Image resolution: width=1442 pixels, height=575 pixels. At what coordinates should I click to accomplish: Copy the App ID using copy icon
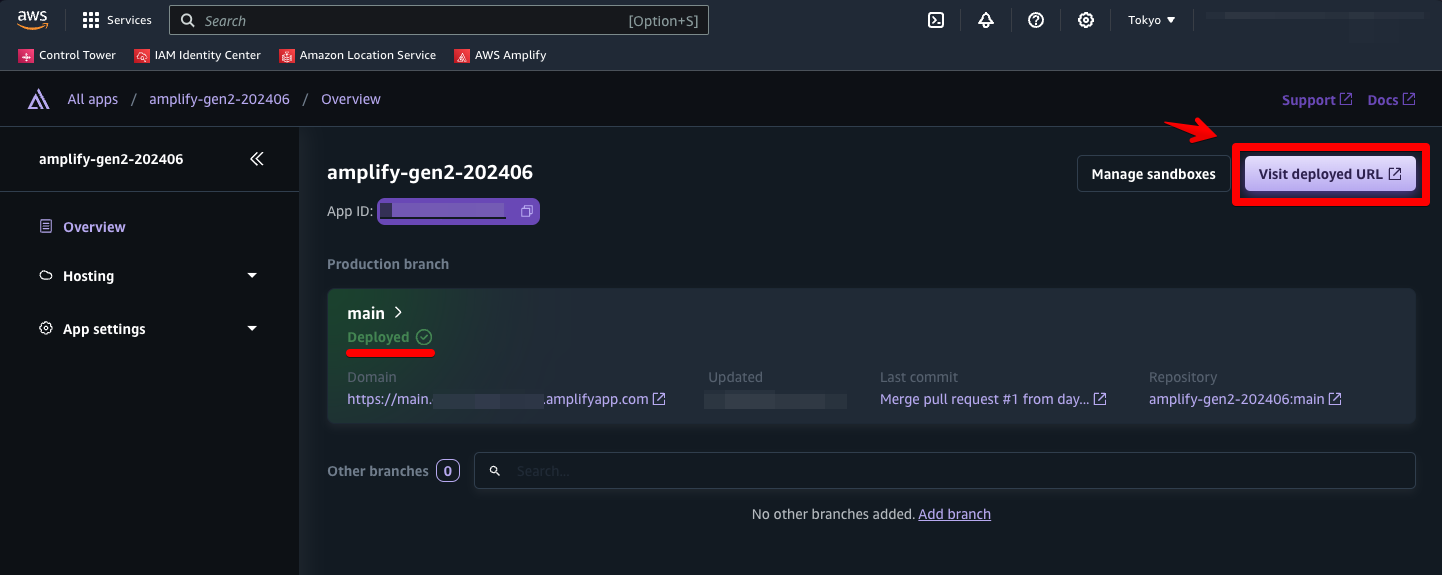click(x=526, y=212)
